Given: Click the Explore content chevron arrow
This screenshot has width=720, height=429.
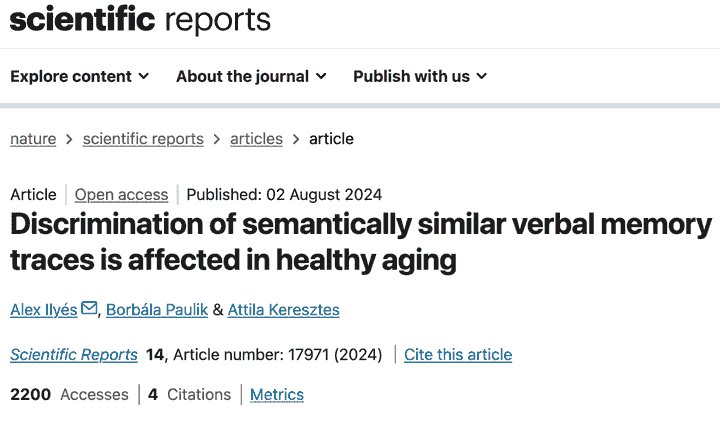Looking at the screenshot, I should [x=144, y=76].
